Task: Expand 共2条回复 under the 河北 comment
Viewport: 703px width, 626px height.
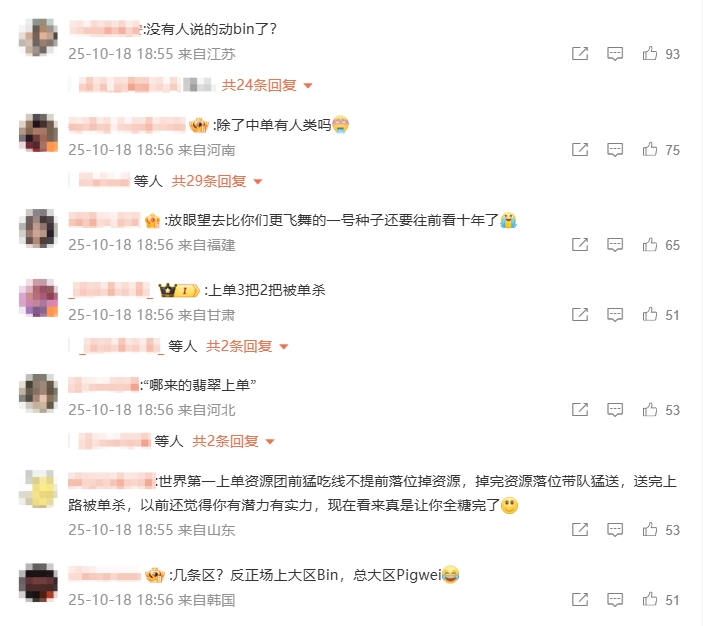Action: click(233, 441)
